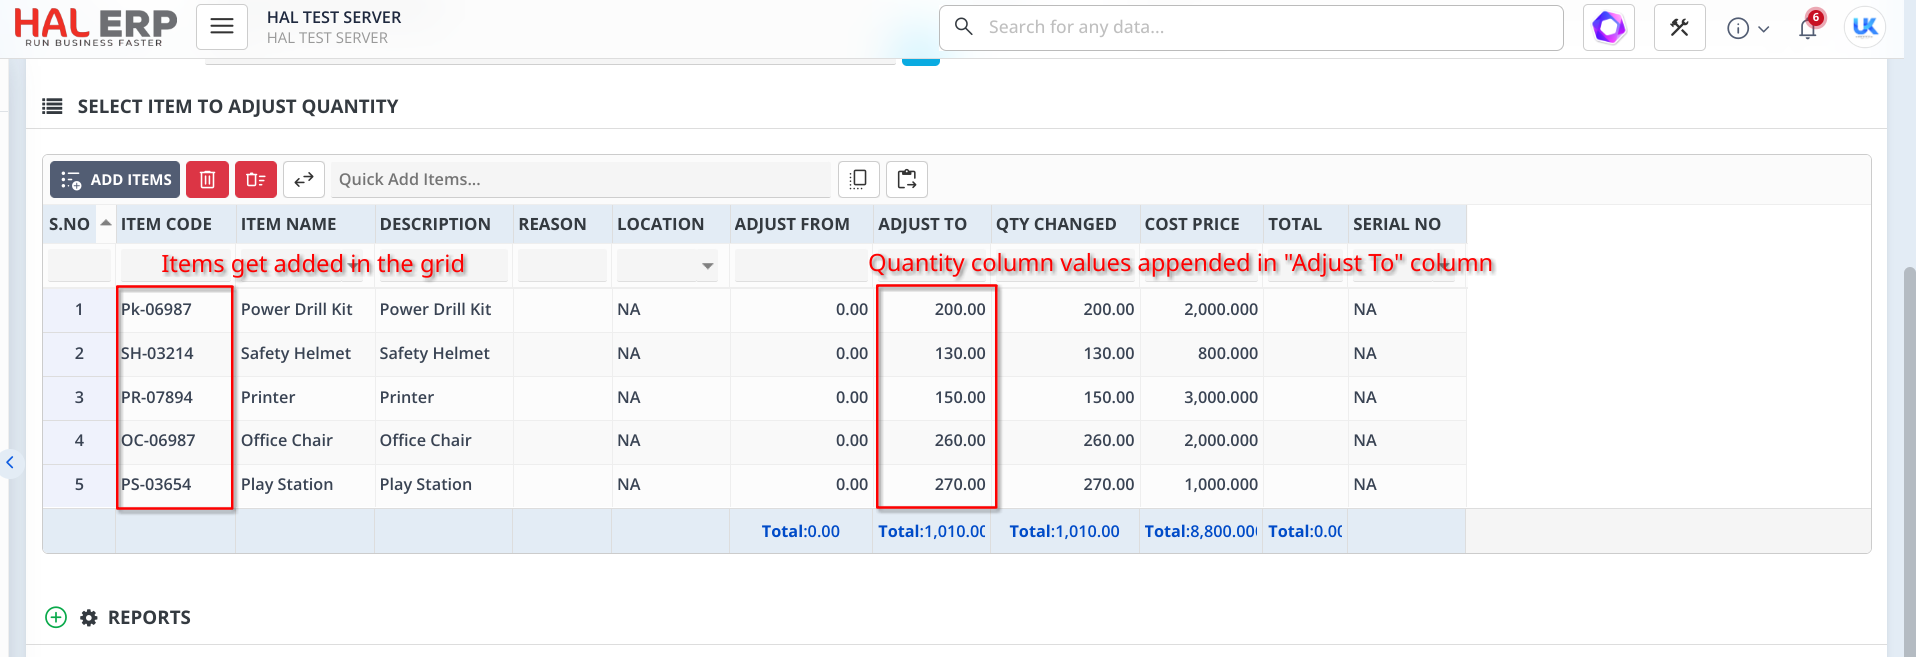Viewport: 1916px width, 657px height.
Task: Click the HAL ERP logo
Action: (95, 27)
